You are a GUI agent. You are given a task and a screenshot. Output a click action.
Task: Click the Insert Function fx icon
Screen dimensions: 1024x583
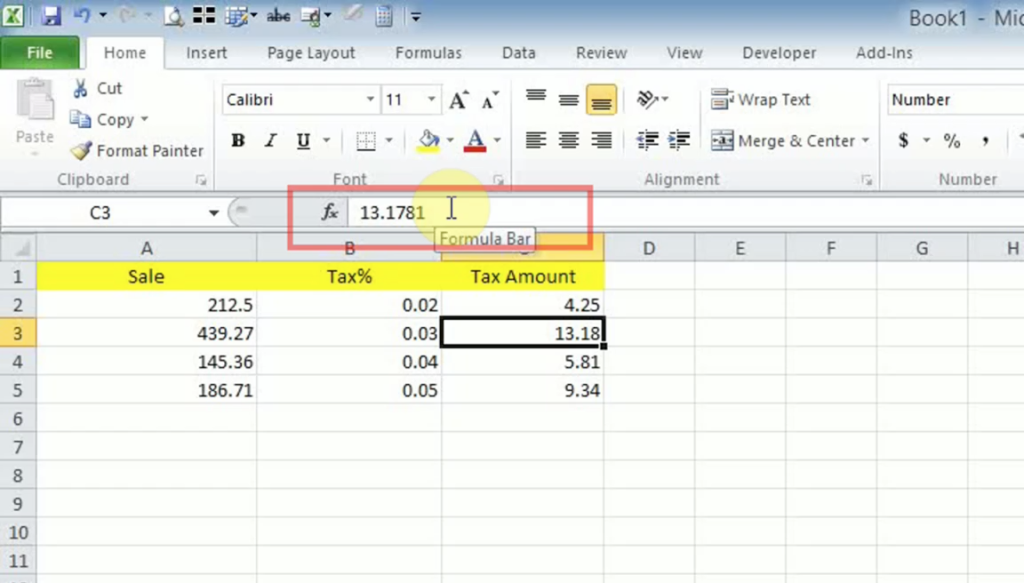329,212
